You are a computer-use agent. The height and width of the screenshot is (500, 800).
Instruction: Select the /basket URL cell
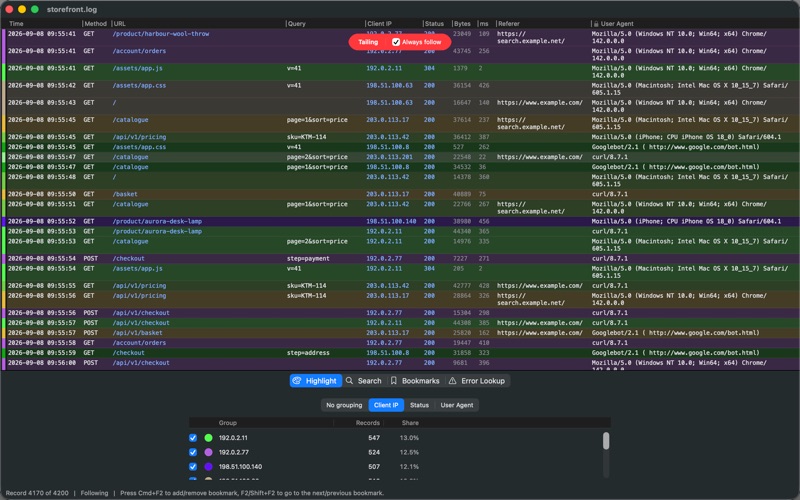(x=125, y=194)
